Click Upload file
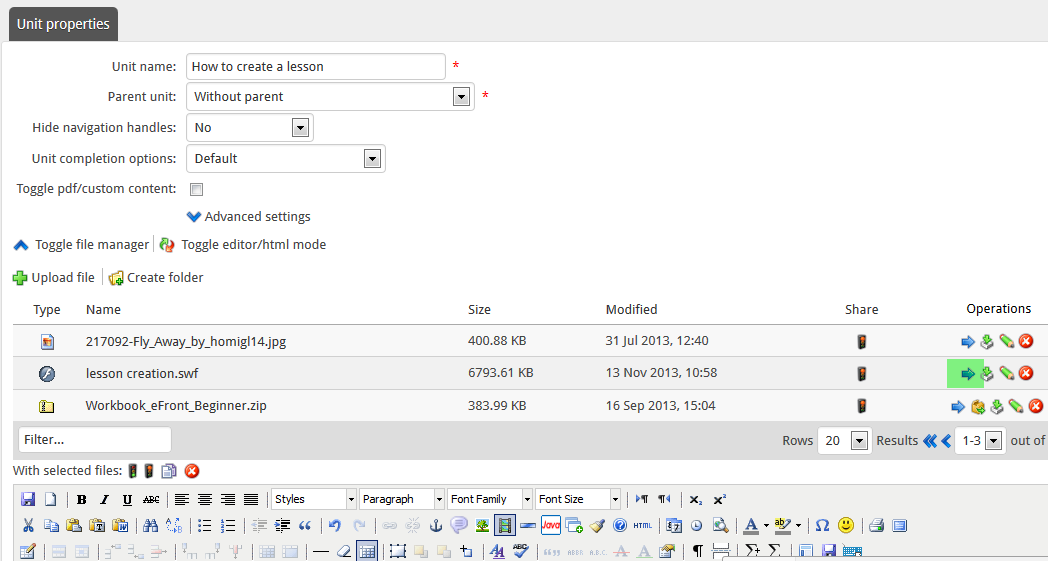 click(63, 277)
